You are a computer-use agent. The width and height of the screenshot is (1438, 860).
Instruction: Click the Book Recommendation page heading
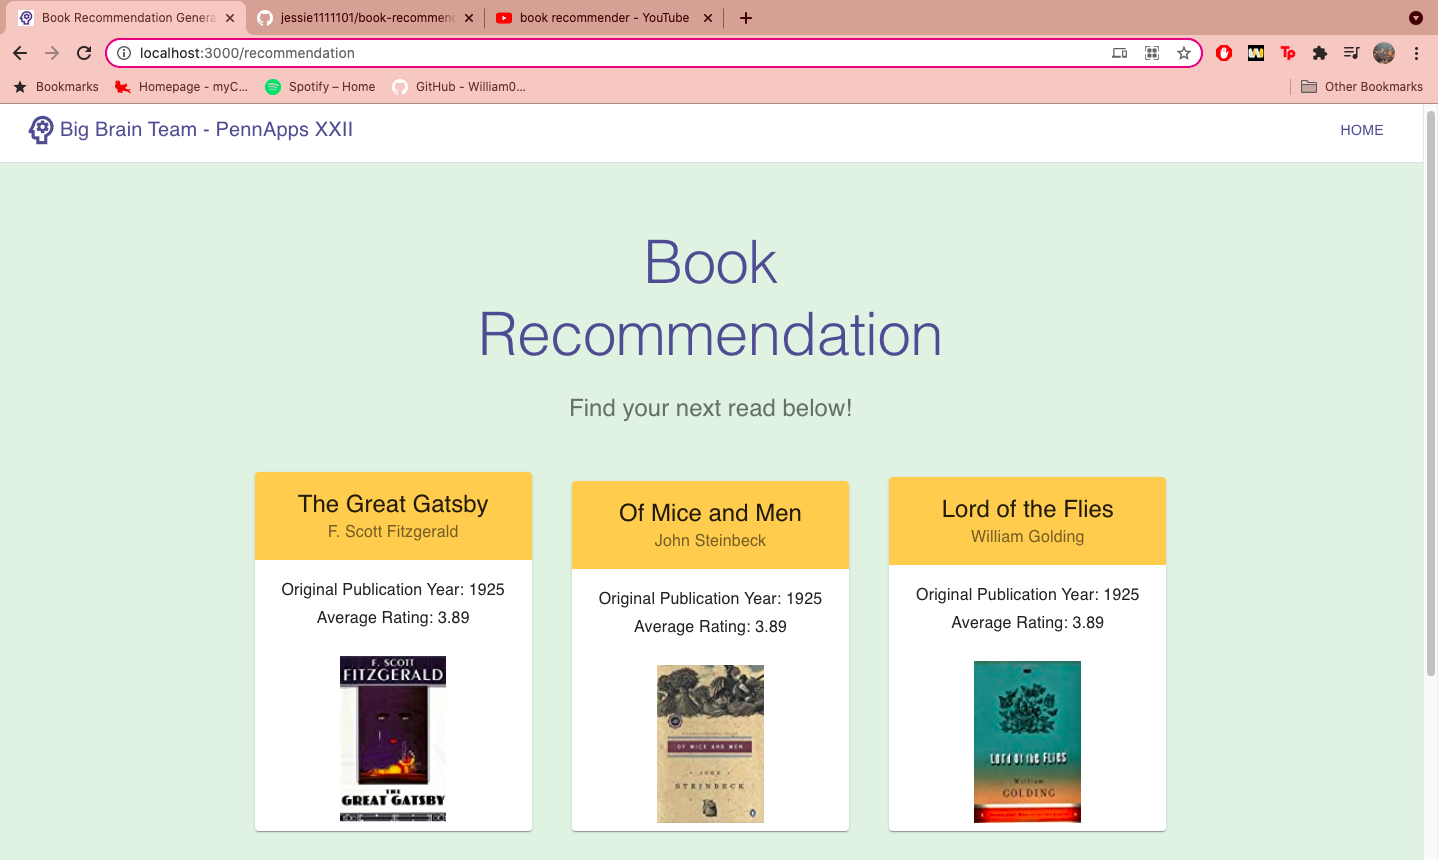710,298
